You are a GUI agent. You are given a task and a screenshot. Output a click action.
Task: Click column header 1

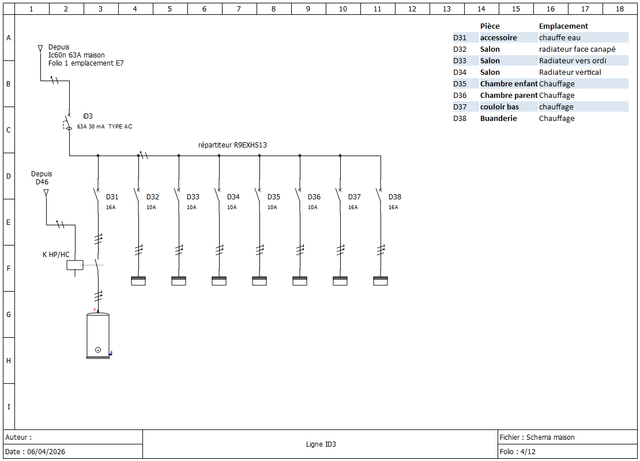coord(31,9)
